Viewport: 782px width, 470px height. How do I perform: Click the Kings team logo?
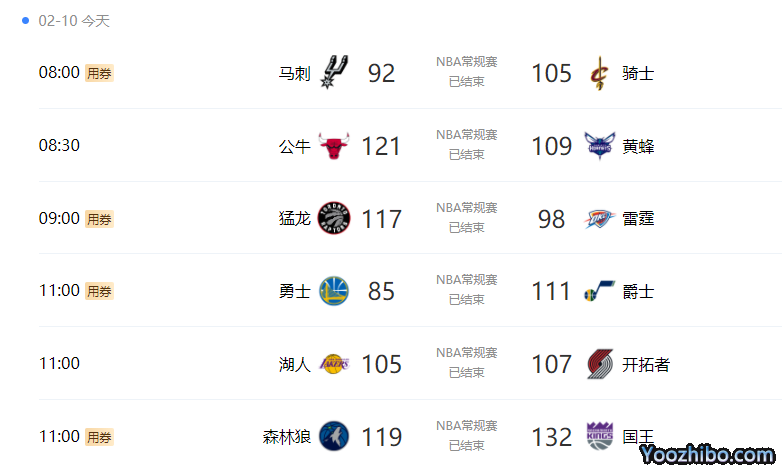[599, 437]
